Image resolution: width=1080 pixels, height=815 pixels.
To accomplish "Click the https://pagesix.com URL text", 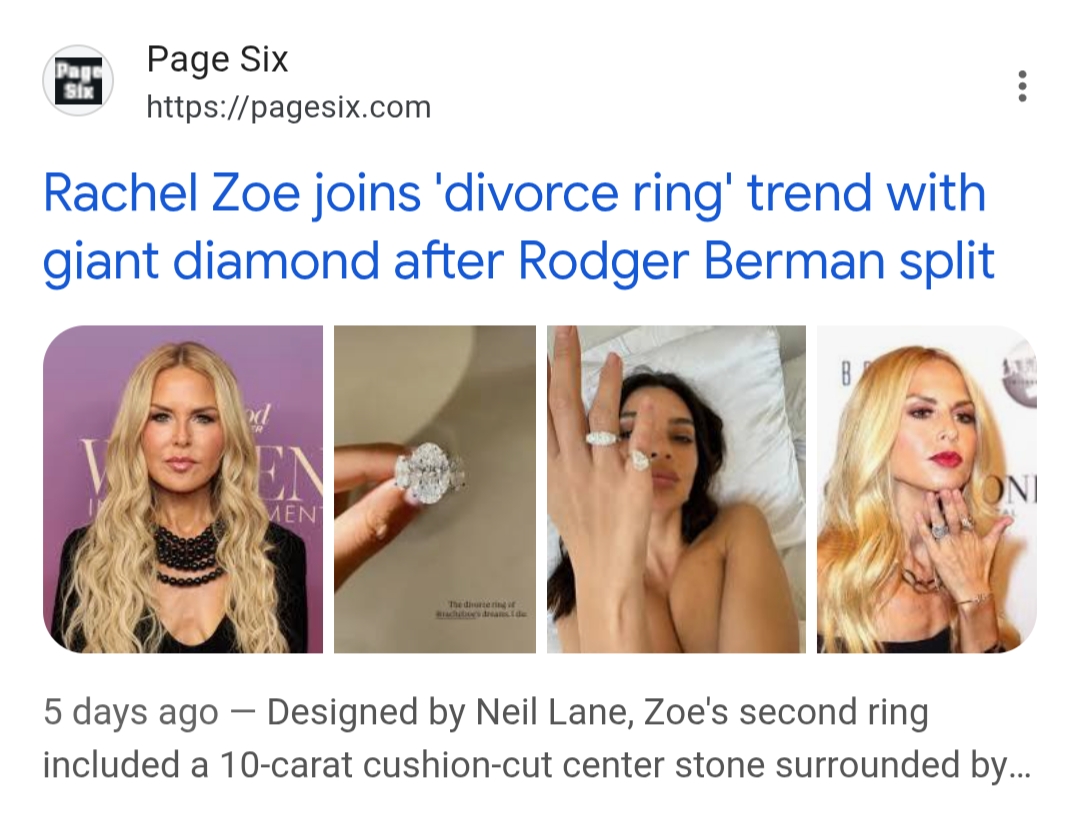I will [288, 107].
